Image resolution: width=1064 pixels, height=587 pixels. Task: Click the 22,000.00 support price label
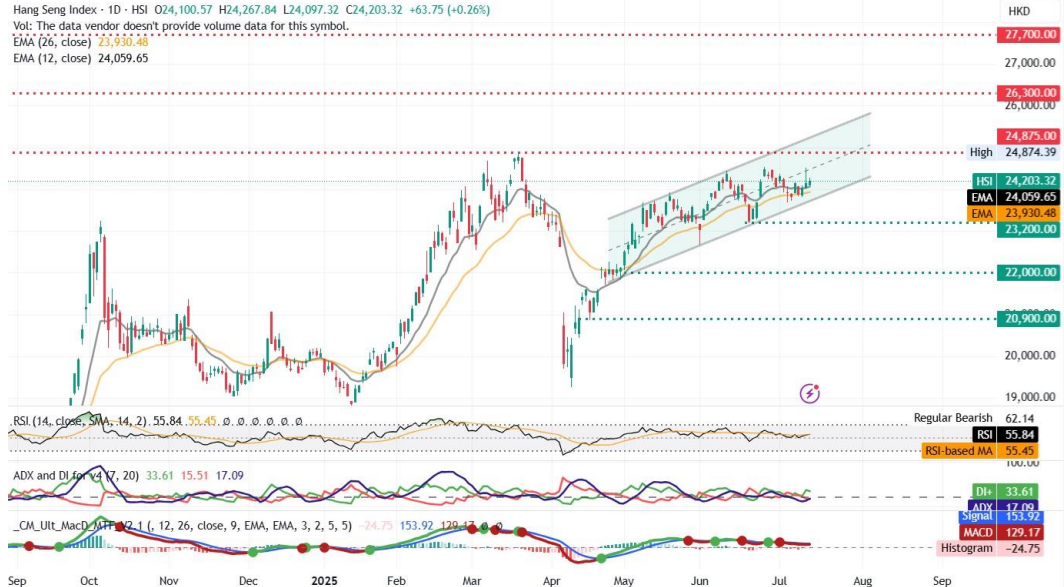(1027, 272)
